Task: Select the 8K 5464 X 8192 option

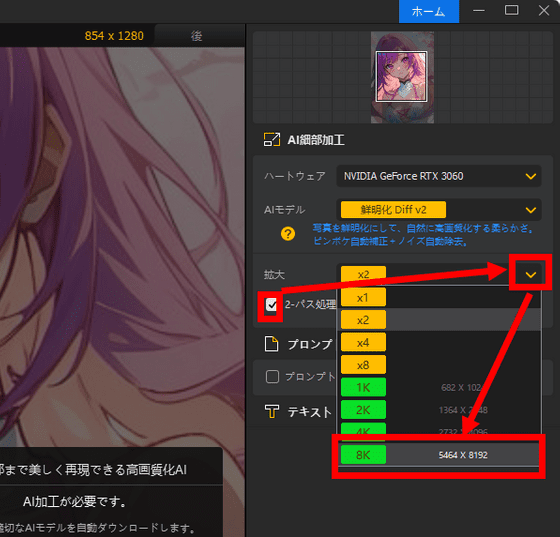Action: pyautogui.click(x=439, y=455)
